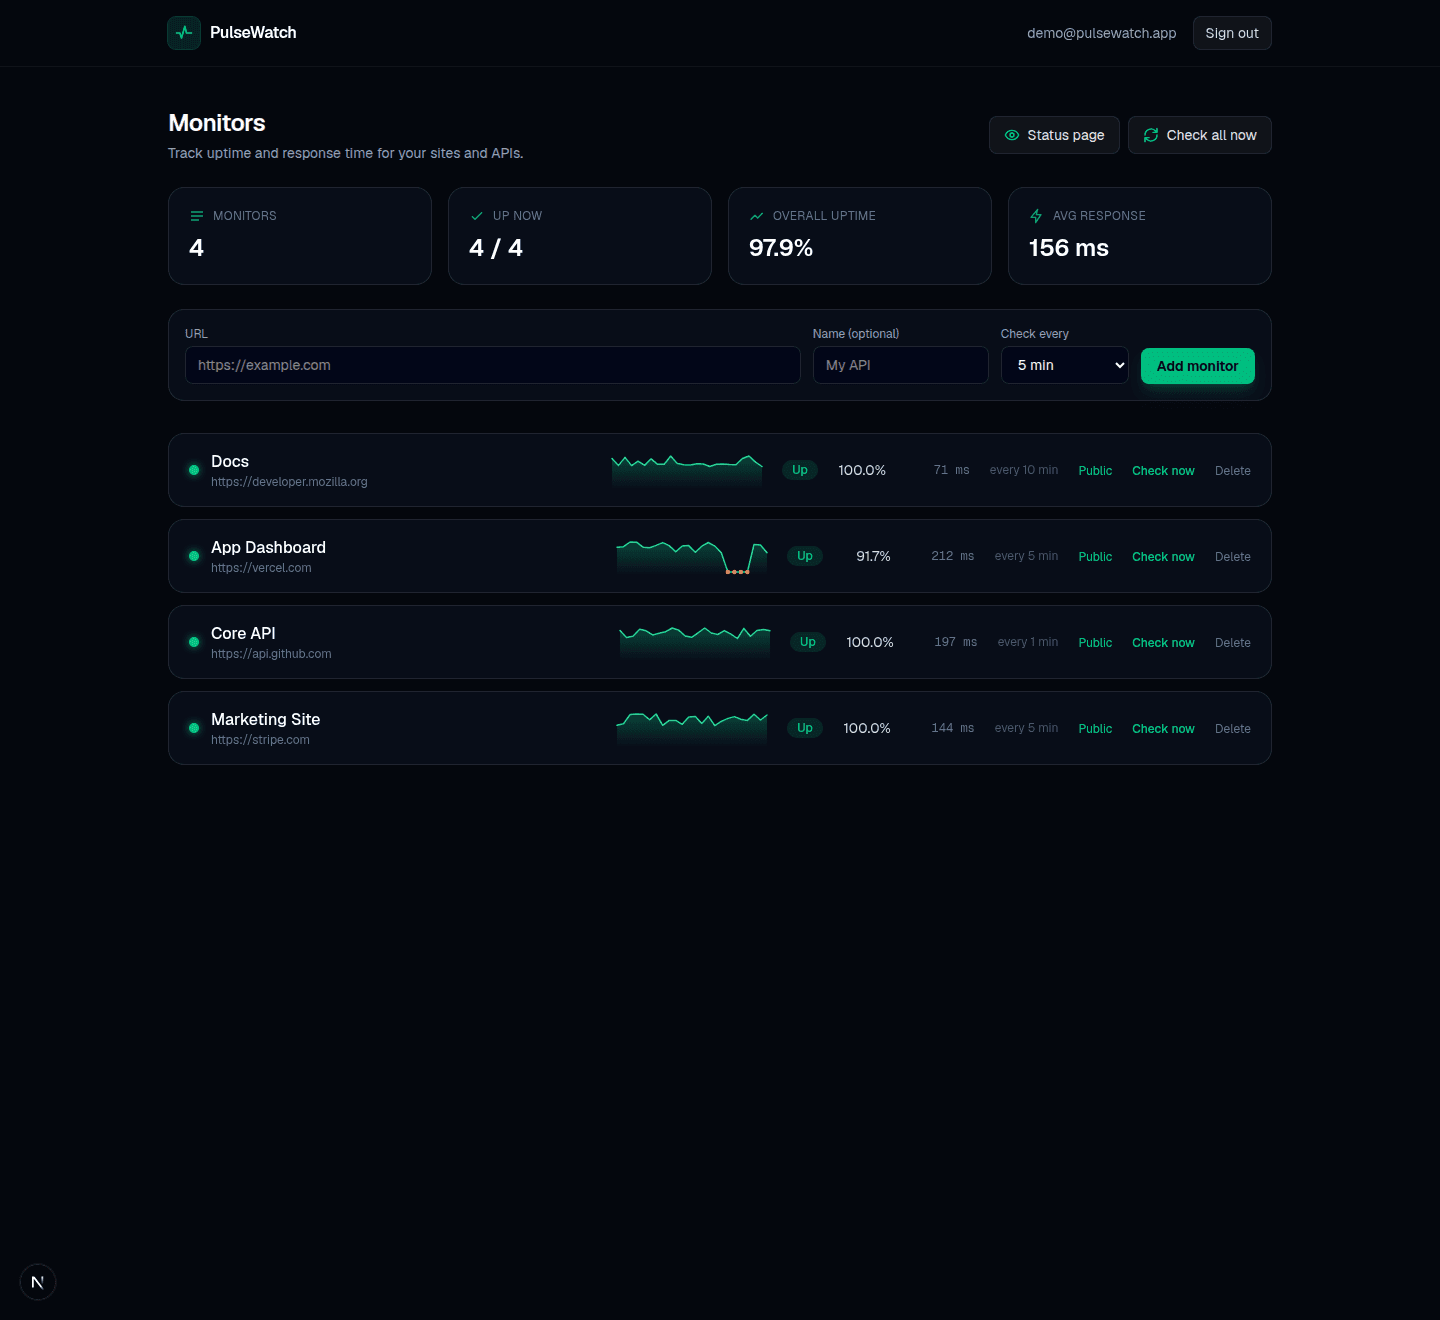Click the Docs response-time sparkline
This screenshot has height=1320, width=1440.
(x=687, y=470)
